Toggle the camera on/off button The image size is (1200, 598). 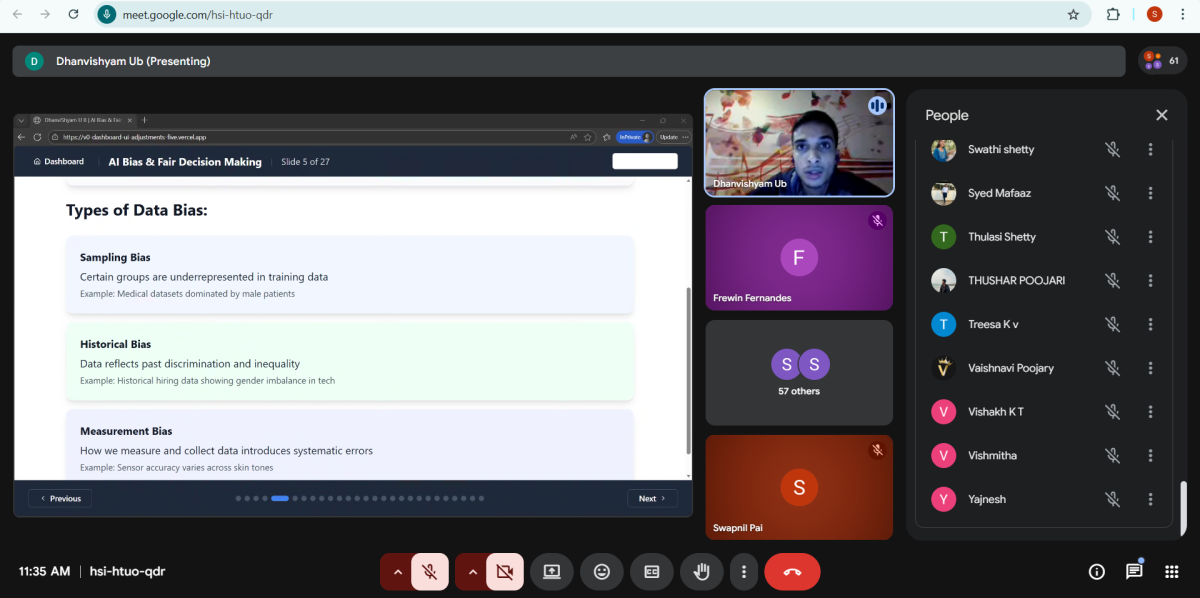[x=504, y=572]
